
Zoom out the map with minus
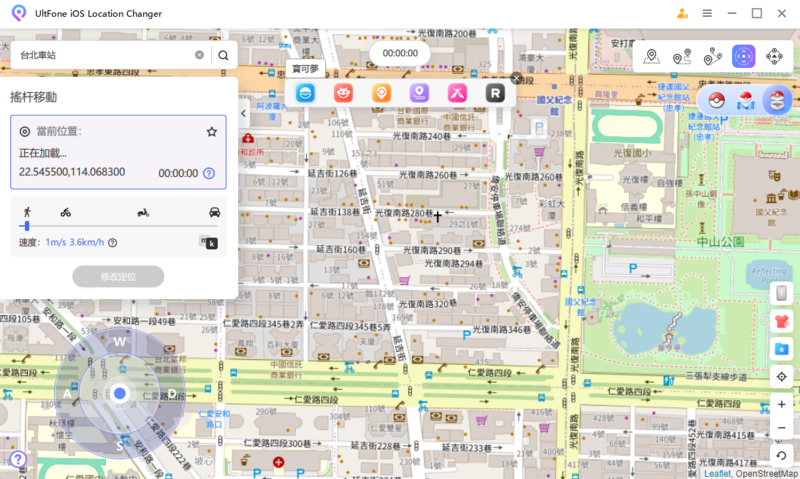click(781, 427)
